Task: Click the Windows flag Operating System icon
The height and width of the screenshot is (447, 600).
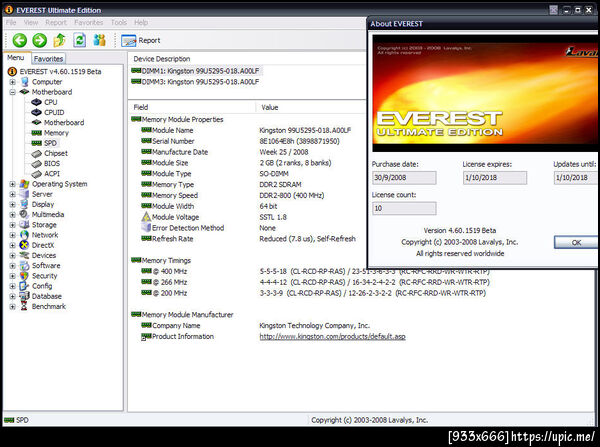Action: pos(24,184)
